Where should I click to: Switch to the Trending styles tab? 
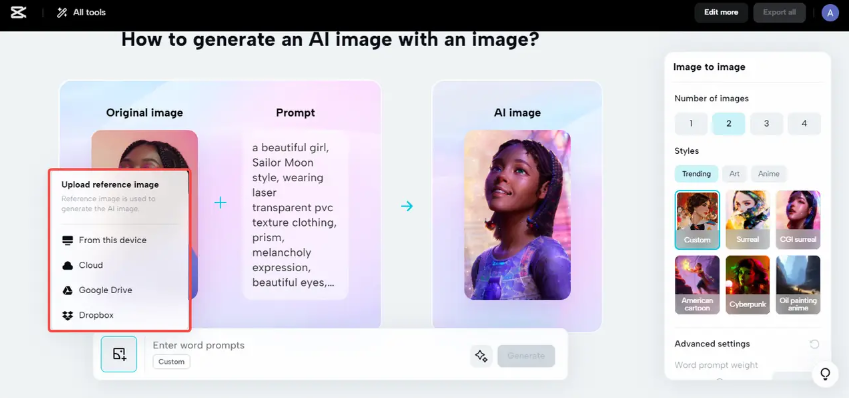(x=696, y=174)
